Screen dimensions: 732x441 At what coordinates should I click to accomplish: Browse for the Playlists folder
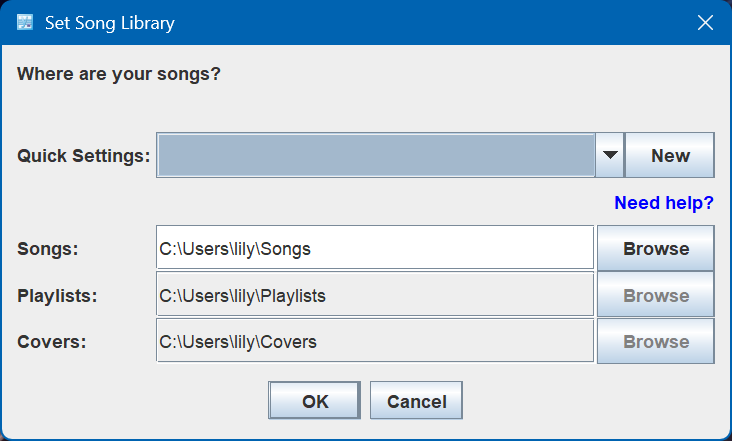pyautogui.click(x=656, y=295)
